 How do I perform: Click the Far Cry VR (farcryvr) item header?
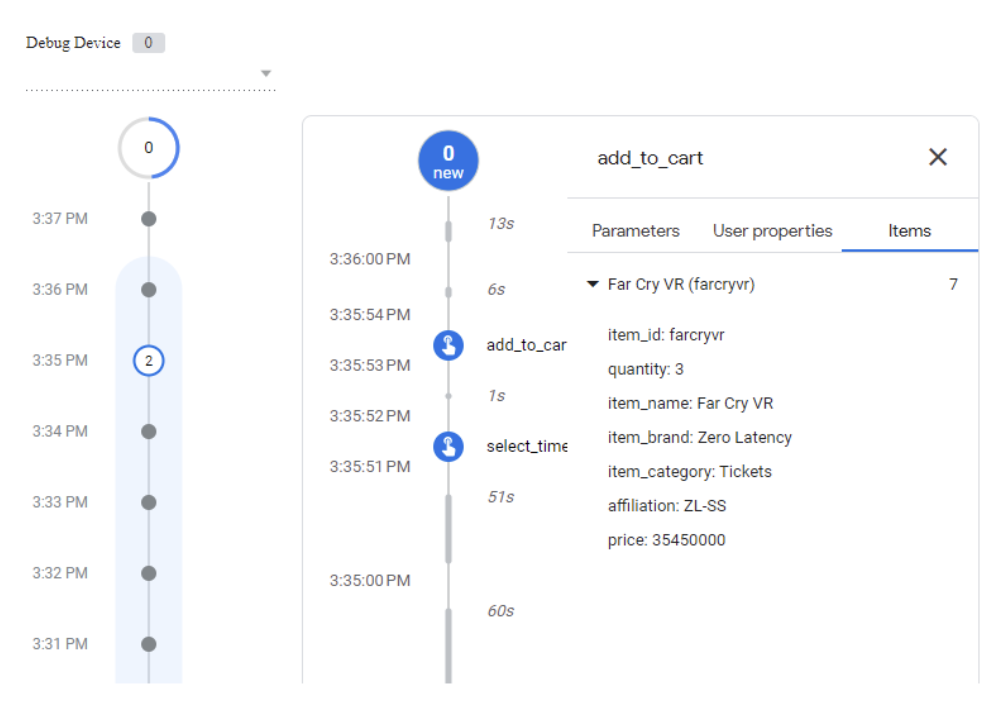[681, 284]
